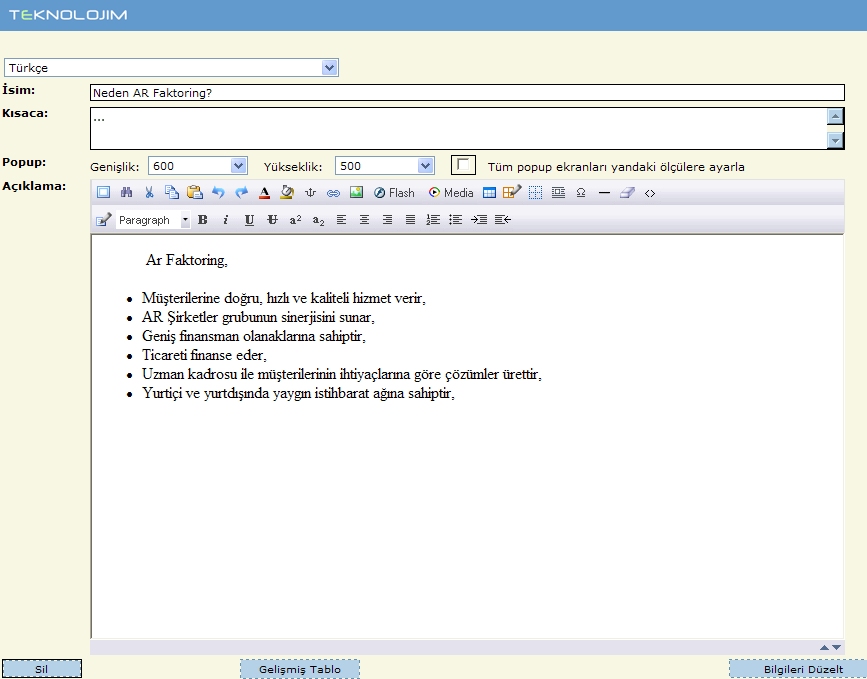Switch to HTML source view icon
Screen dimensions: 867x679
(x=650, y=193)
